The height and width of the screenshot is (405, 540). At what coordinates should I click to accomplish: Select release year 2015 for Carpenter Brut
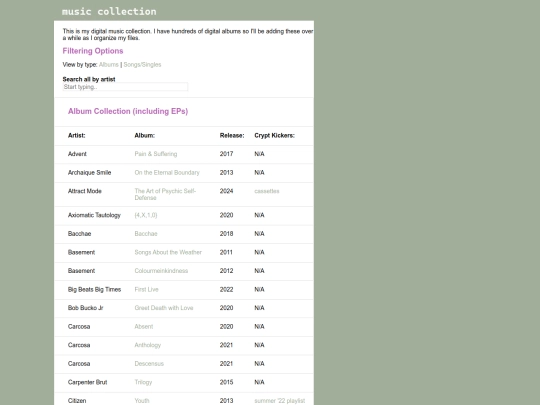226,382
